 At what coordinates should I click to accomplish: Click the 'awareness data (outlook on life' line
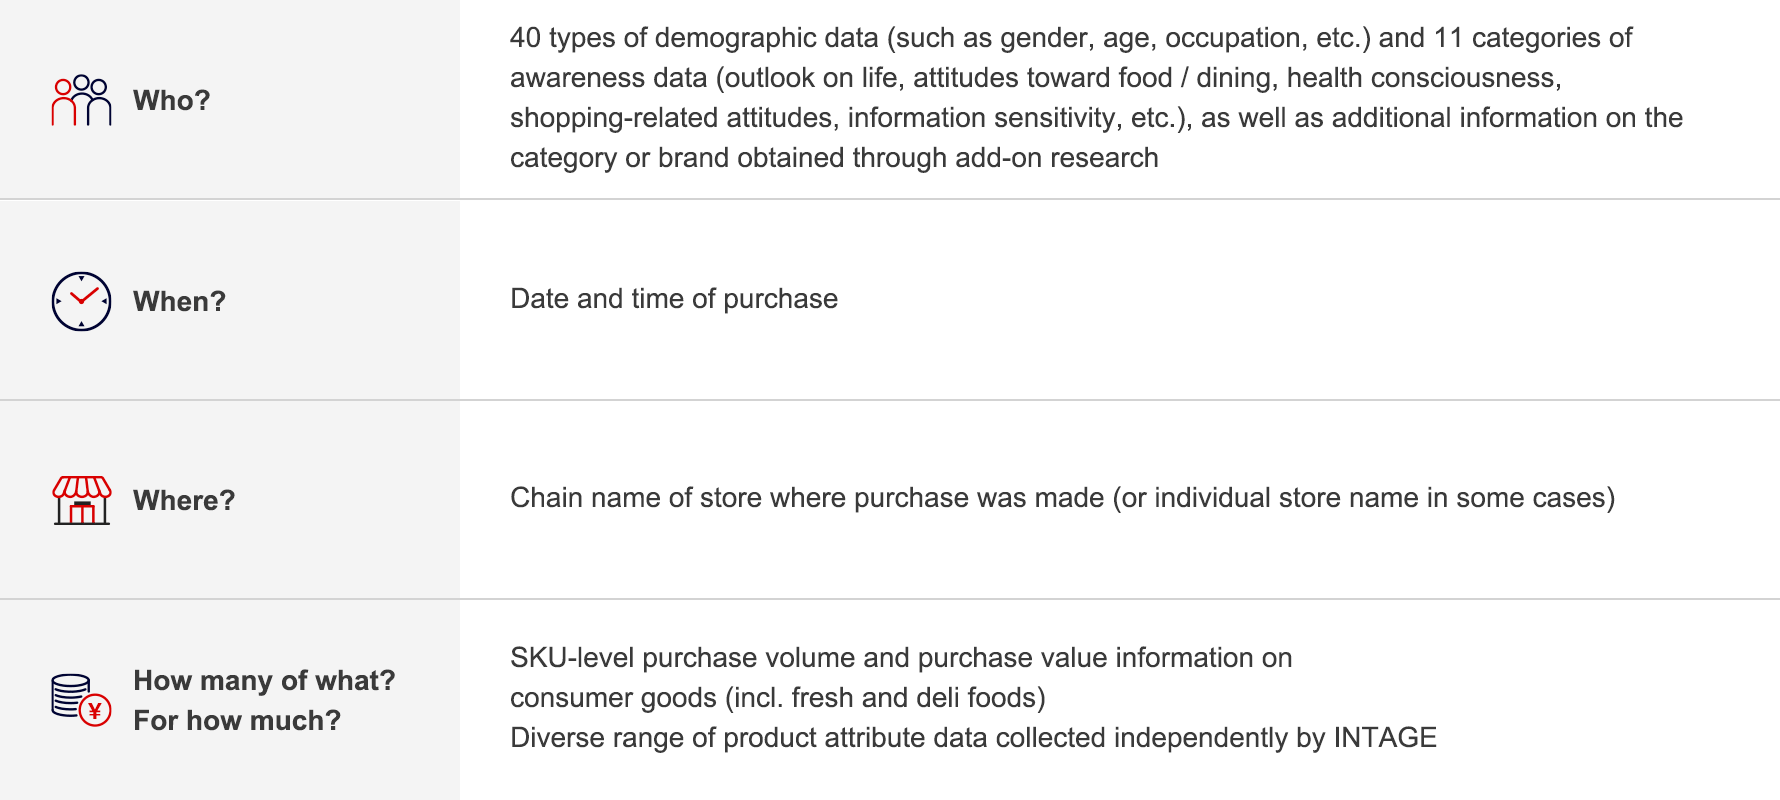[1036, 78]
